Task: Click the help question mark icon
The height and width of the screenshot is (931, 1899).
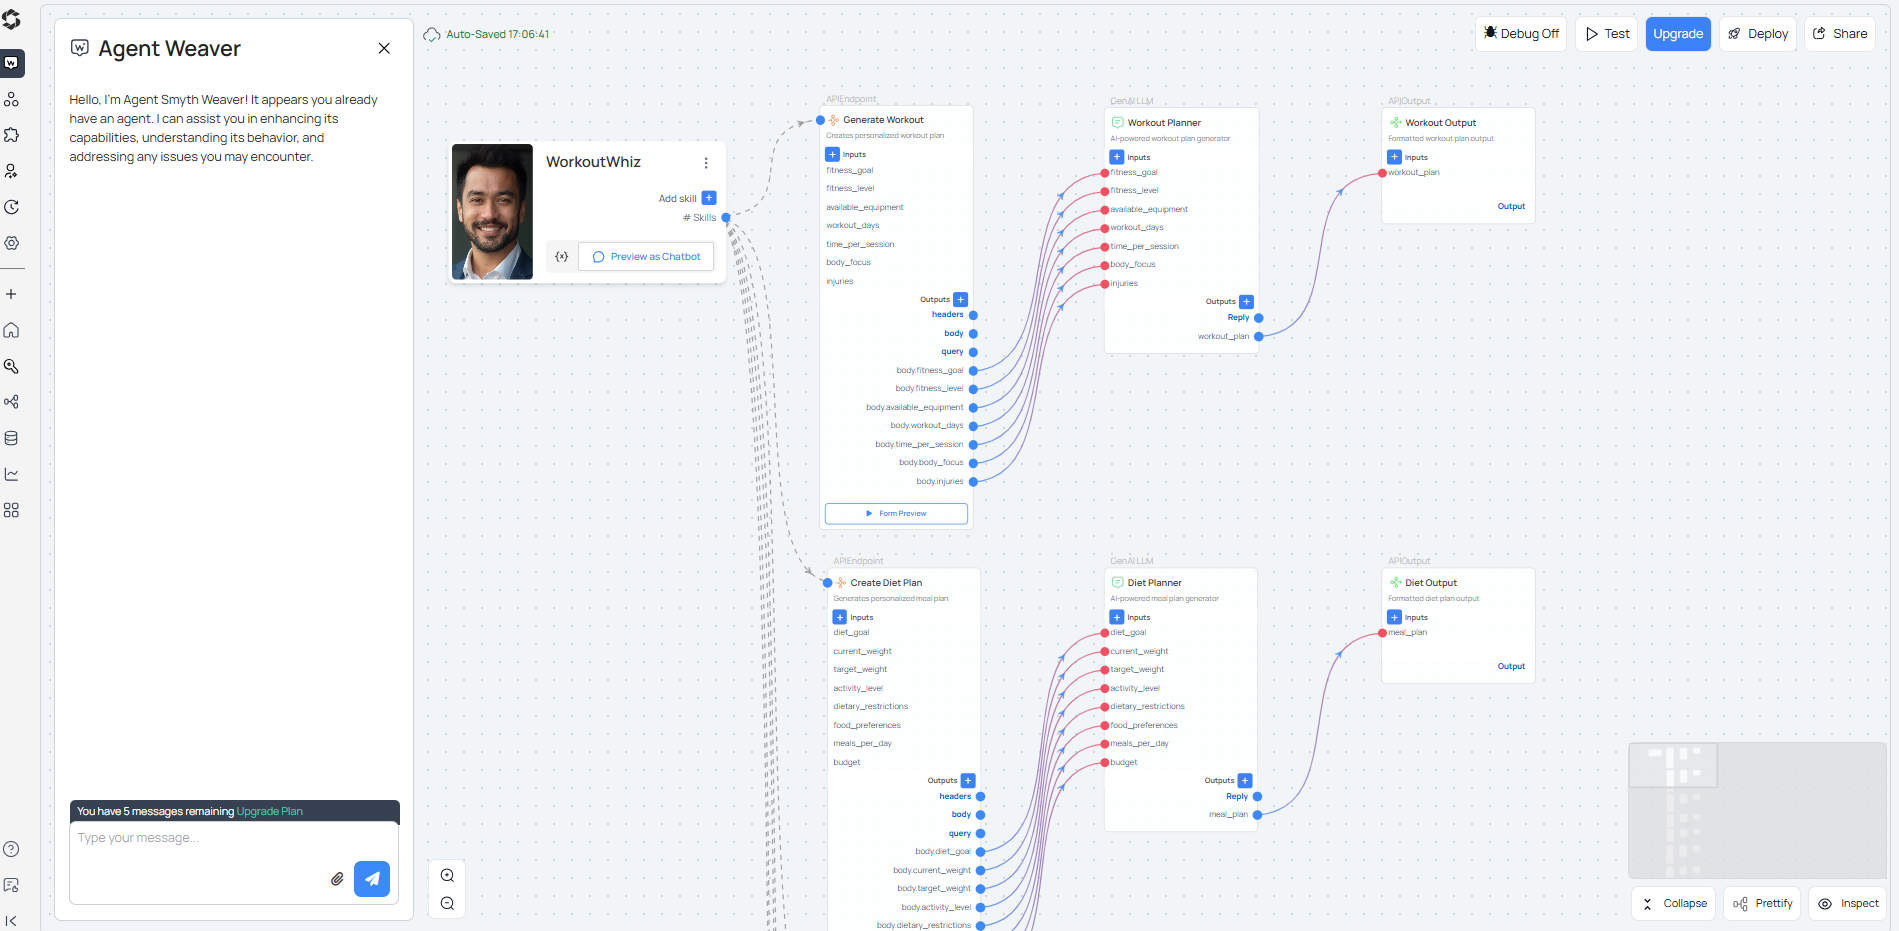Action: [12, 849]
